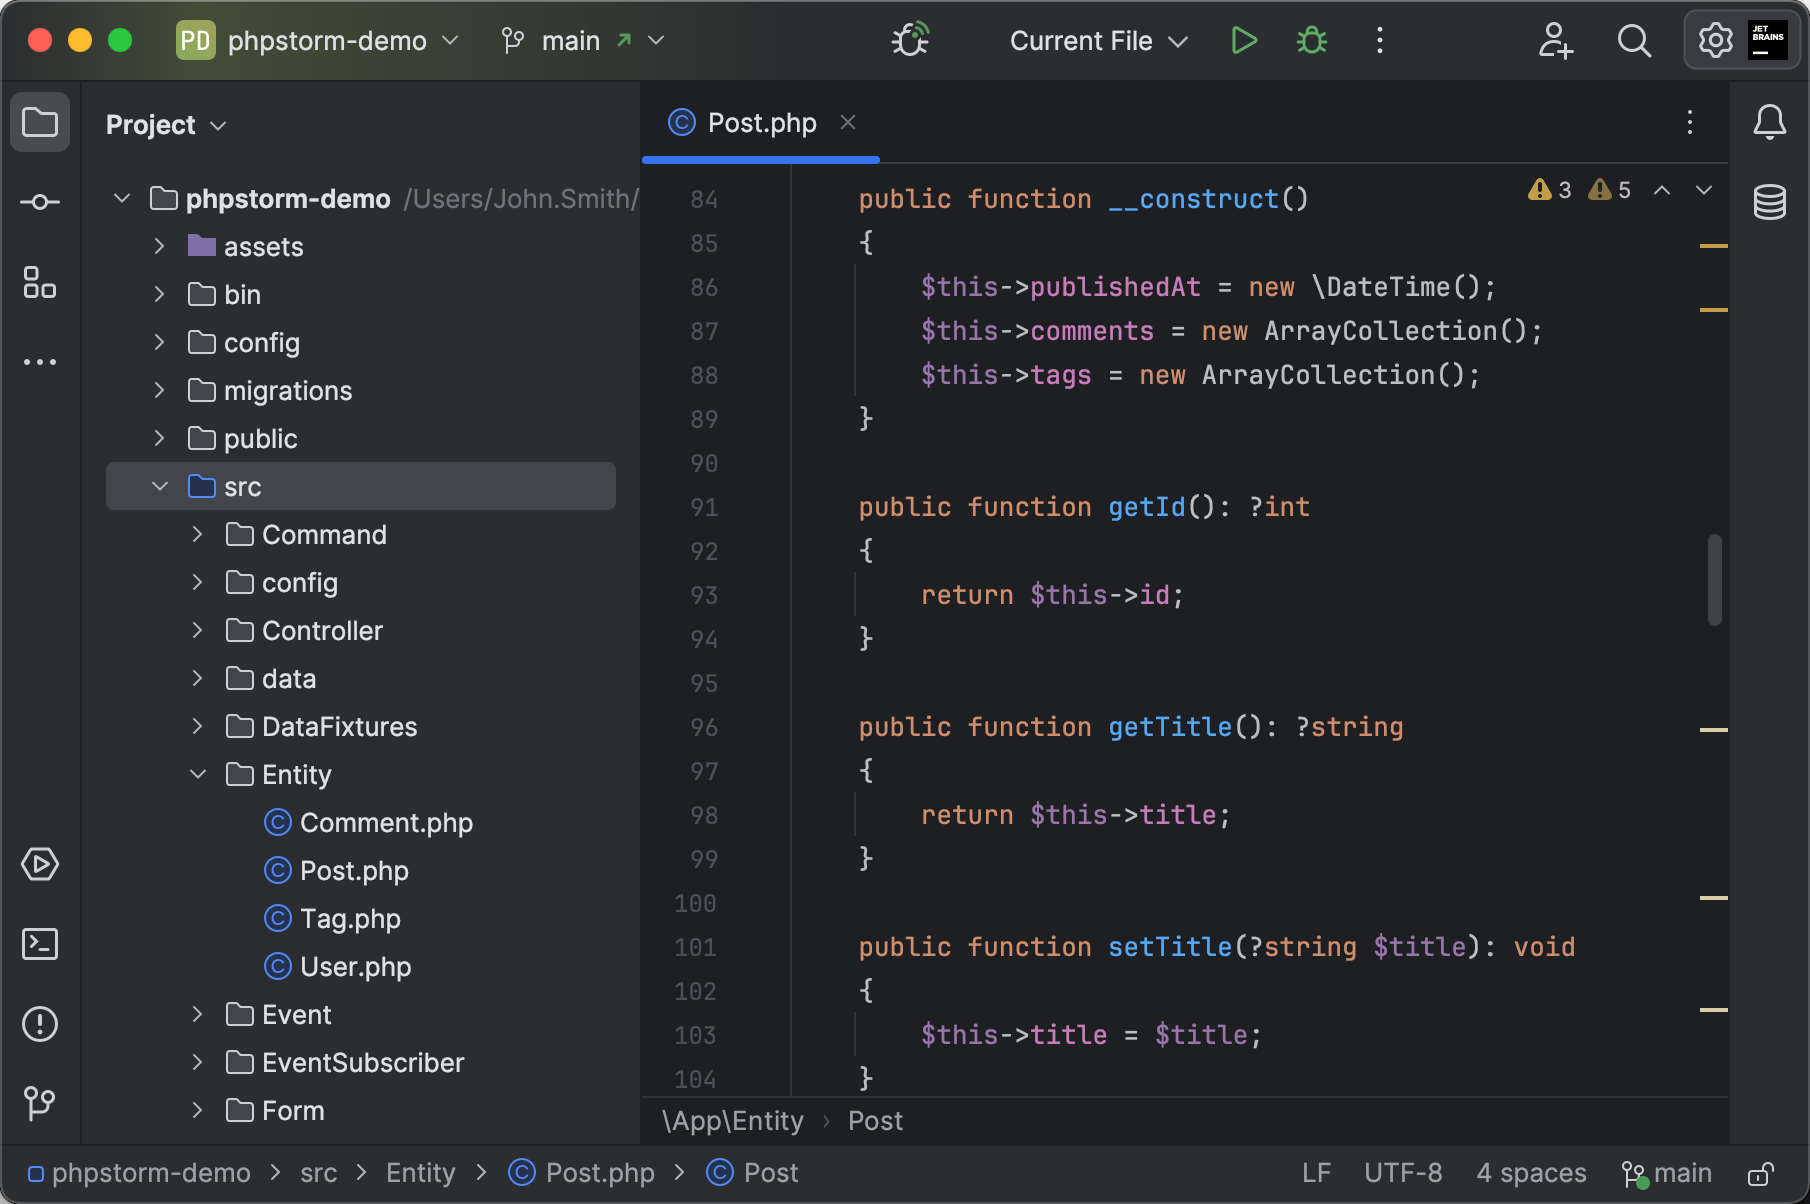This screenshot has width=1810, height=1204.
Task: Open the Terminal tool window
Action: coord(39,943)
